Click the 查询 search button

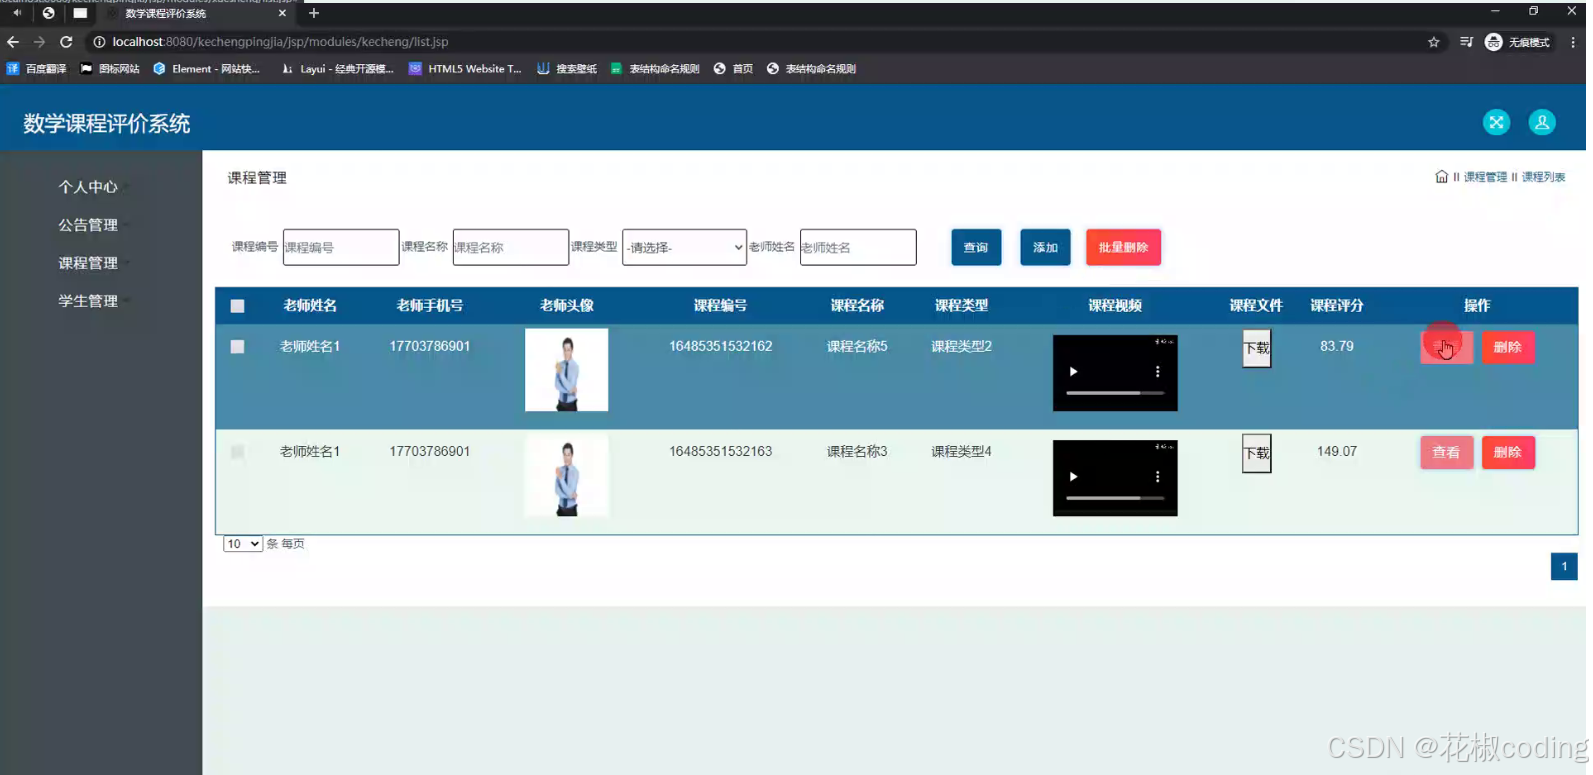click(976, 247)
